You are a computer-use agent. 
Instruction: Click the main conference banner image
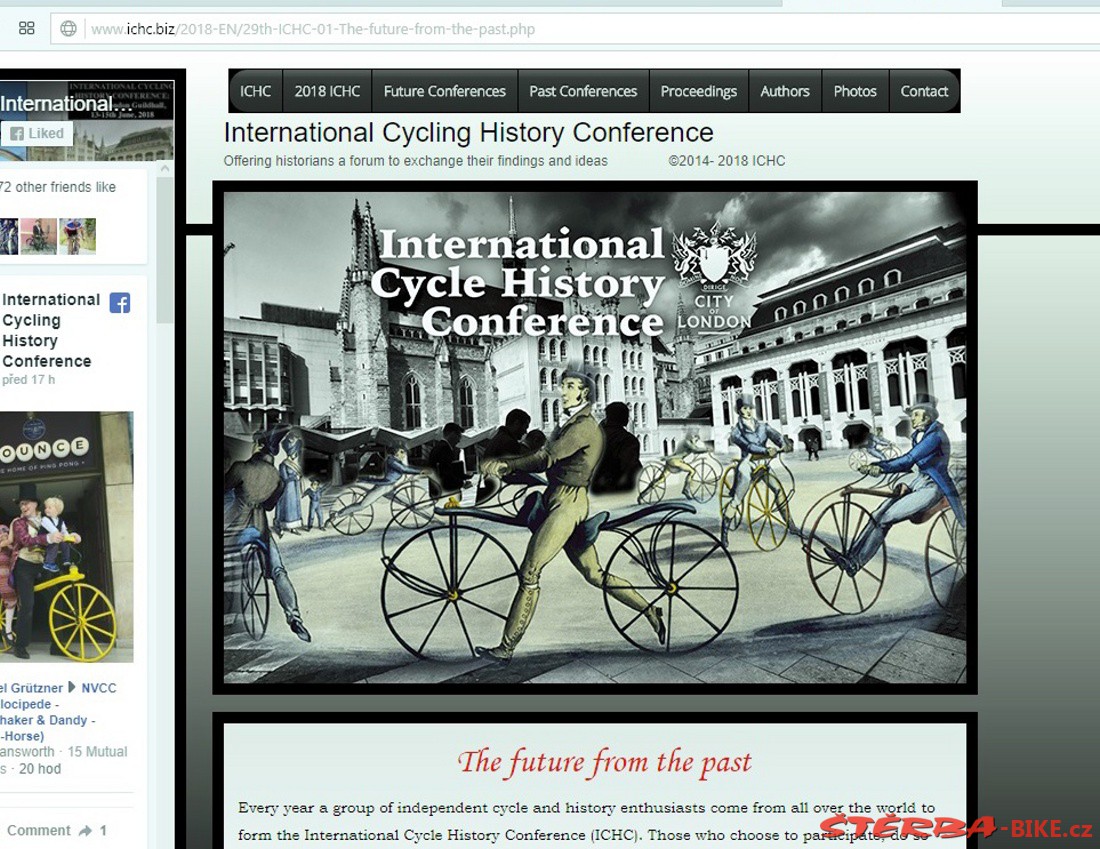[595, 438]
